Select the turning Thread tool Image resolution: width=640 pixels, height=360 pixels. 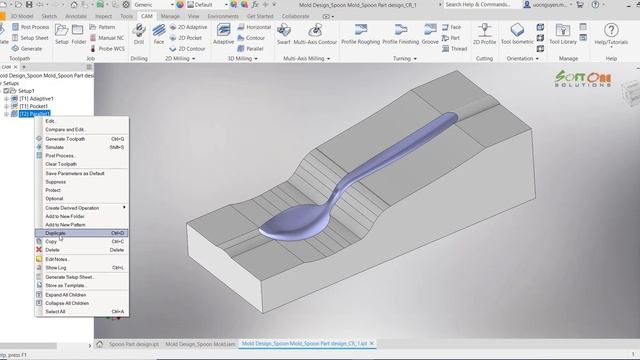[x=454, y=49]
